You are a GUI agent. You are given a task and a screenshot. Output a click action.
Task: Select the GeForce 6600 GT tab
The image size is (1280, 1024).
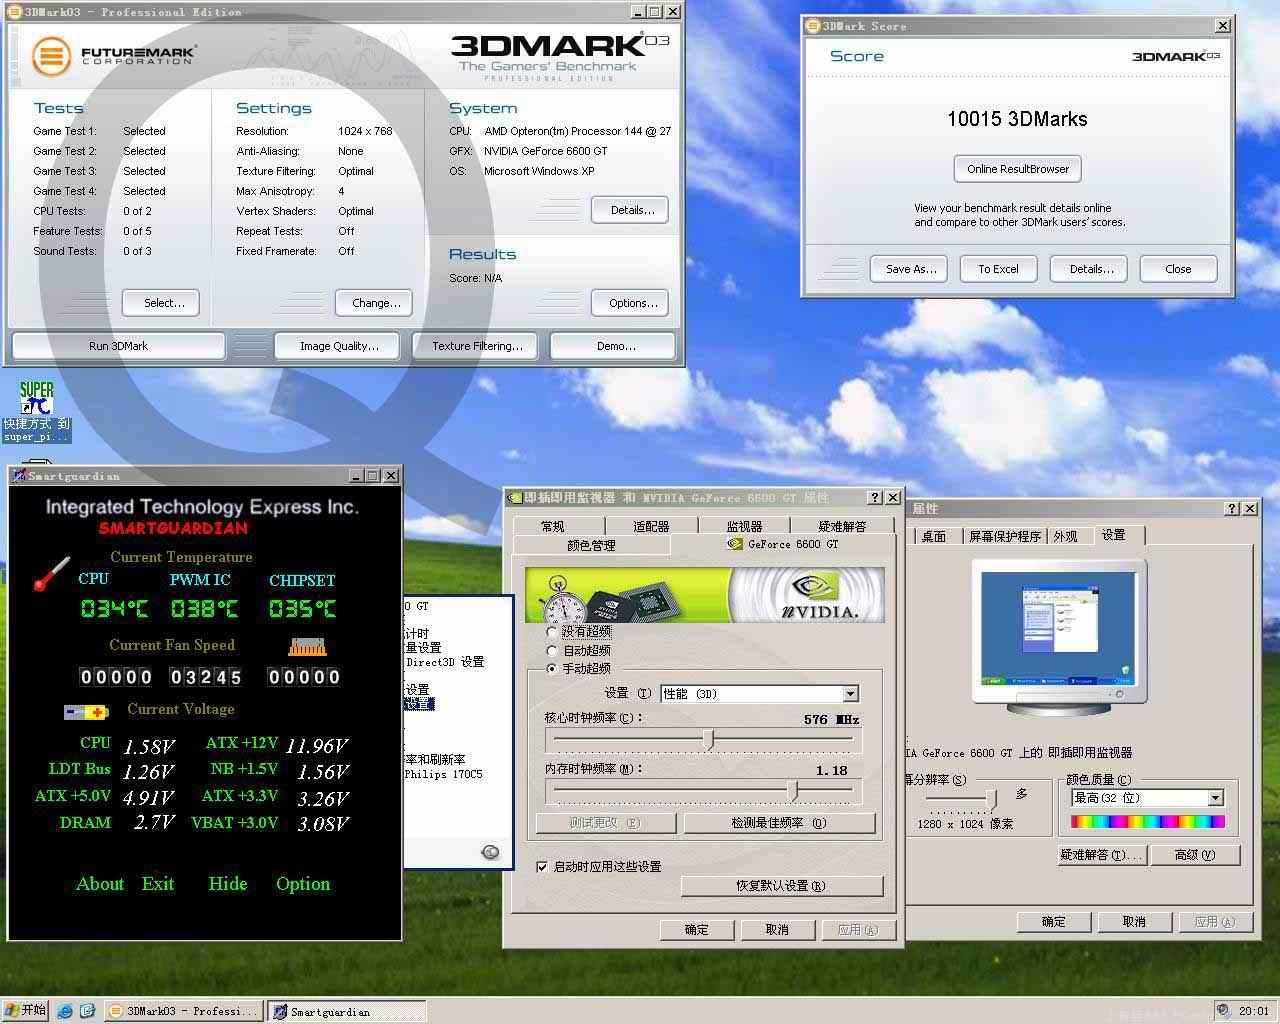pyautogui.click(x=784, y=544)
